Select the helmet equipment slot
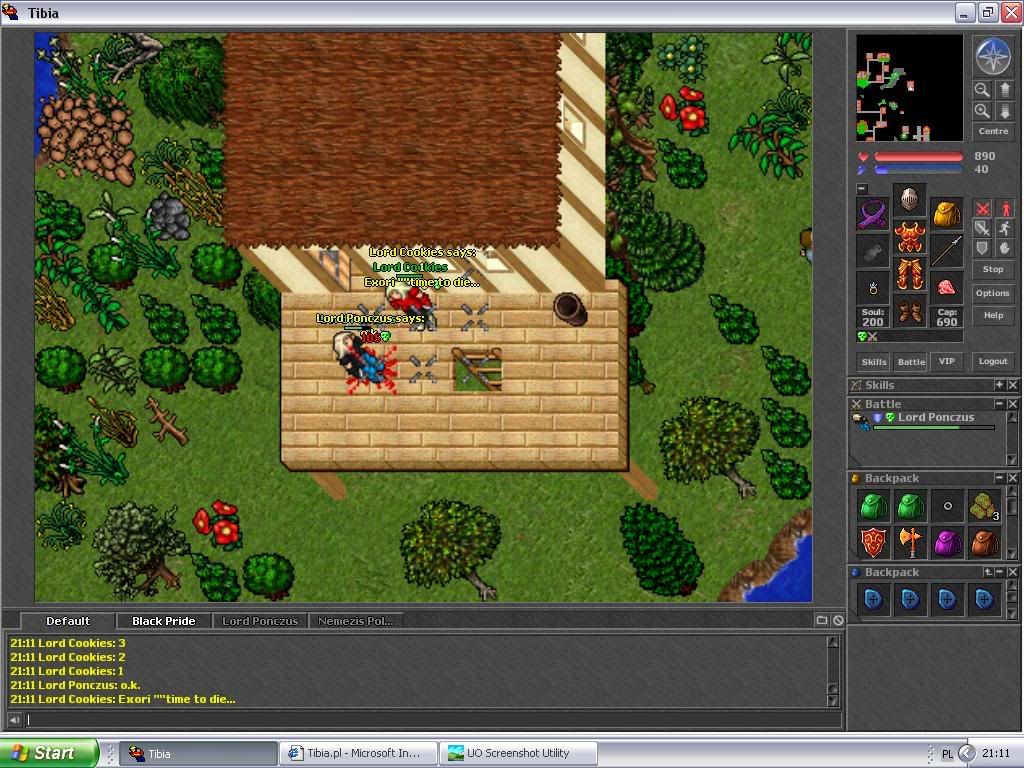1024x768 pixels. (909, 200)
